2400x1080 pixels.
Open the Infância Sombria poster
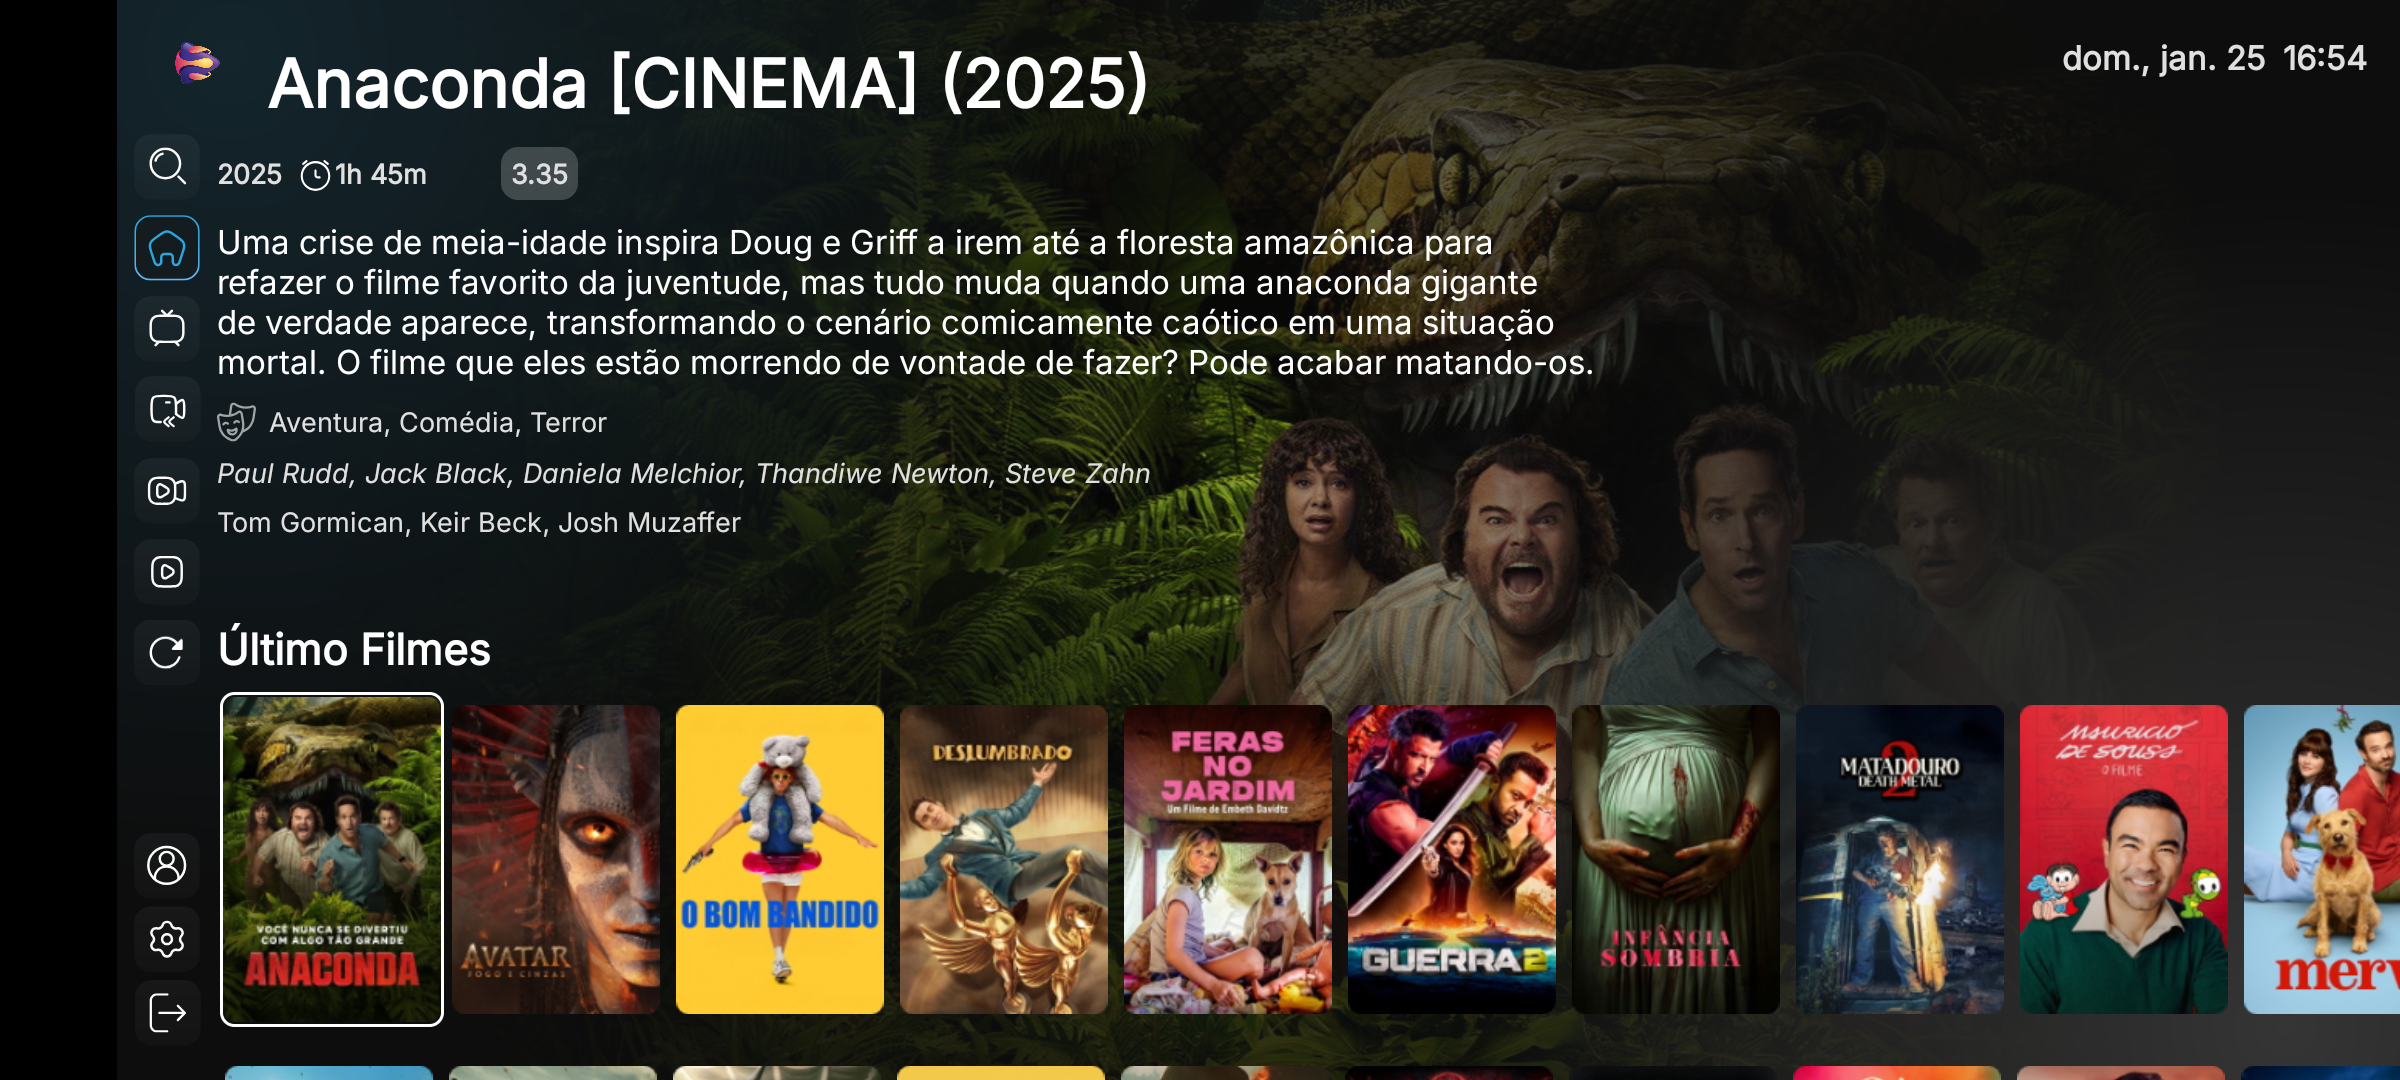point(1676,860)
